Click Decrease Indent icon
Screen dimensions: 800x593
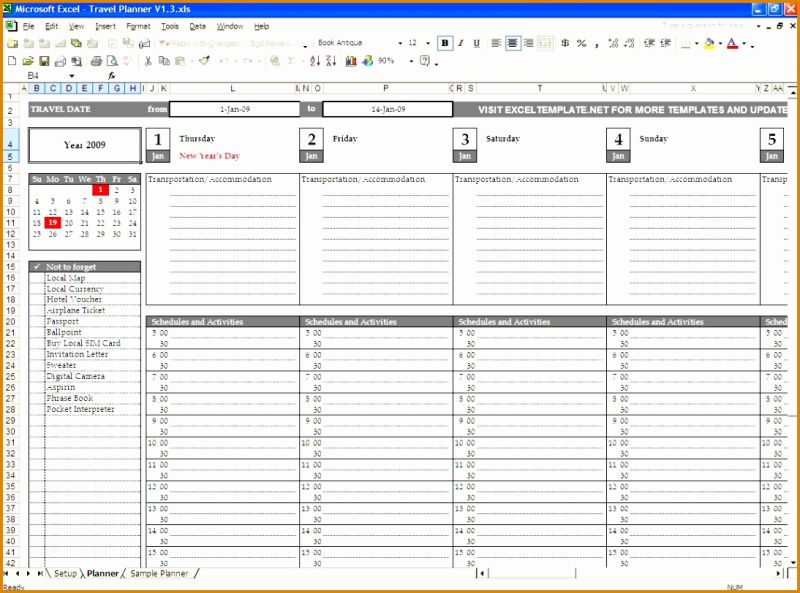(649, 43)
